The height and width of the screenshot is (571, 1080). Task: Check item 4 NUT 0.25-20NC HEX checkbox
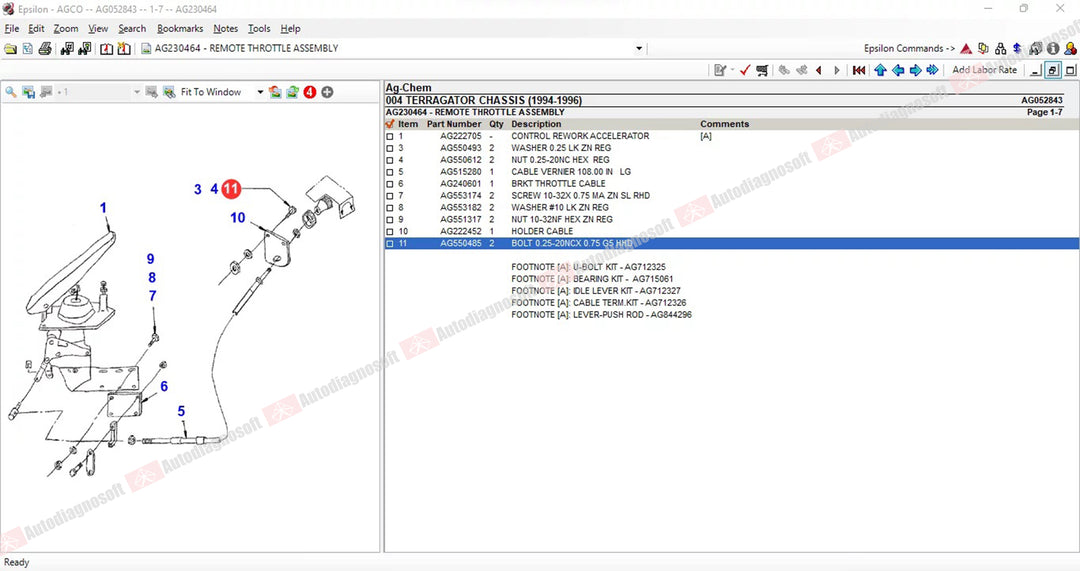(390, 160)
